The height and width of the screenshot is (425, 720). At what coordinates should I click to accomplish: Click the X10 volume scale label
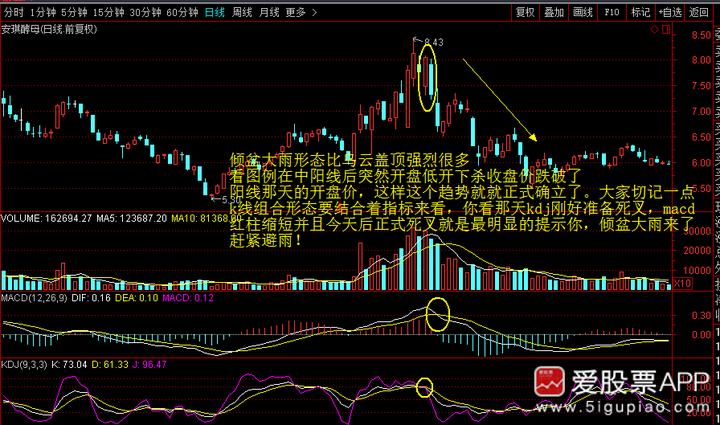click(x=682, y=283)
